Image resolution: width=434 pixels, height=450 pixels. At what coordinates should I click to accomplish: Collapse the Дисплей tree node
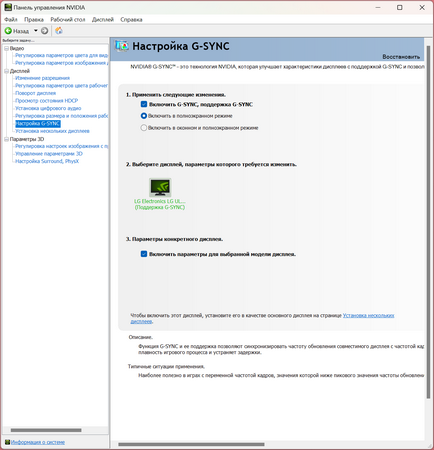6,71
